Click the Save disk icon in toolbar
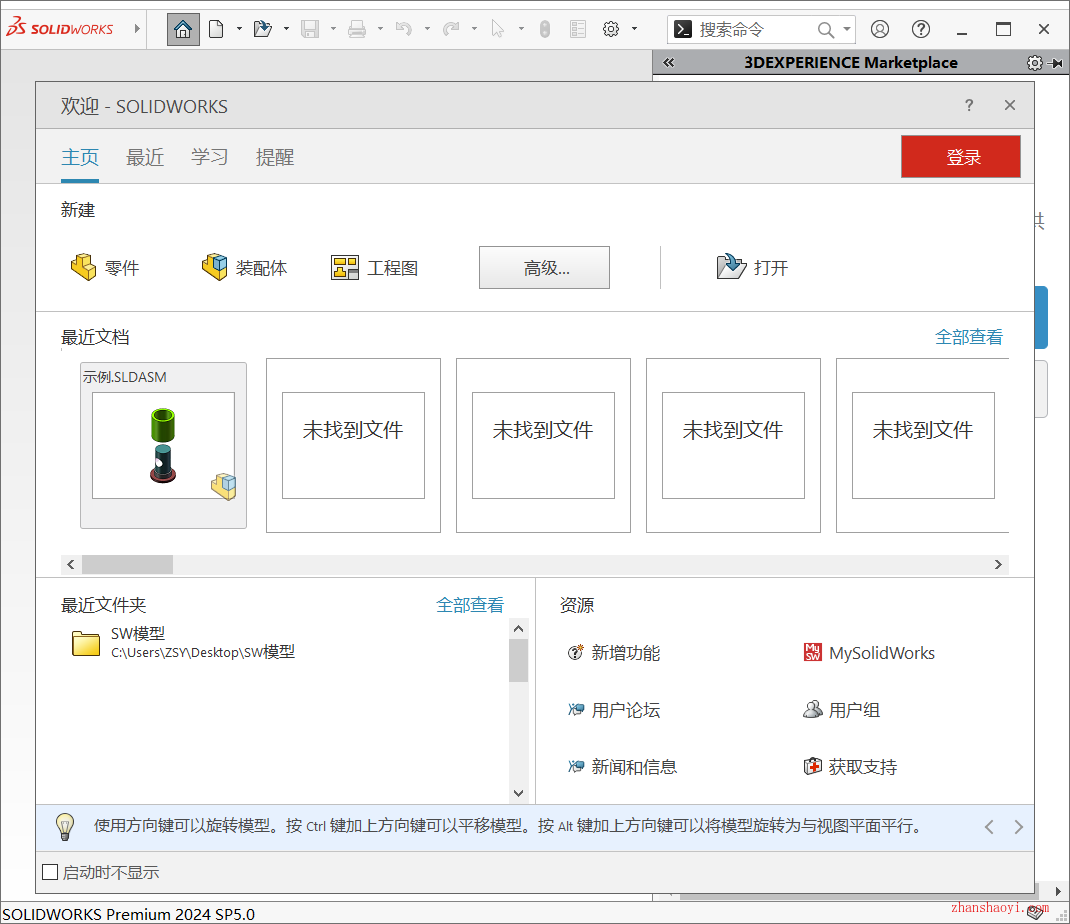The height and width of the screenshot is (924, 1070). 310,29
